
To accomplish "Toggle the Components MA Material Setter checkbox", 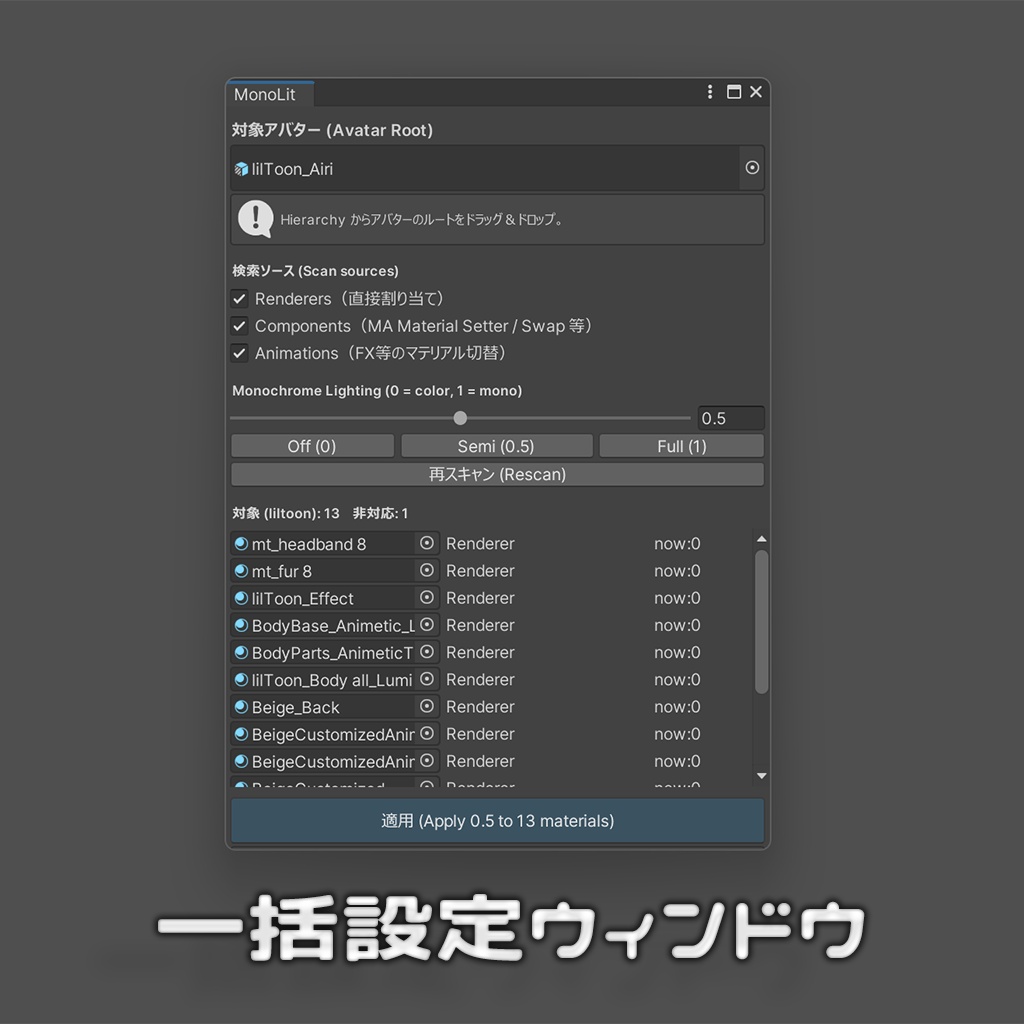I will tap(240, 326).
